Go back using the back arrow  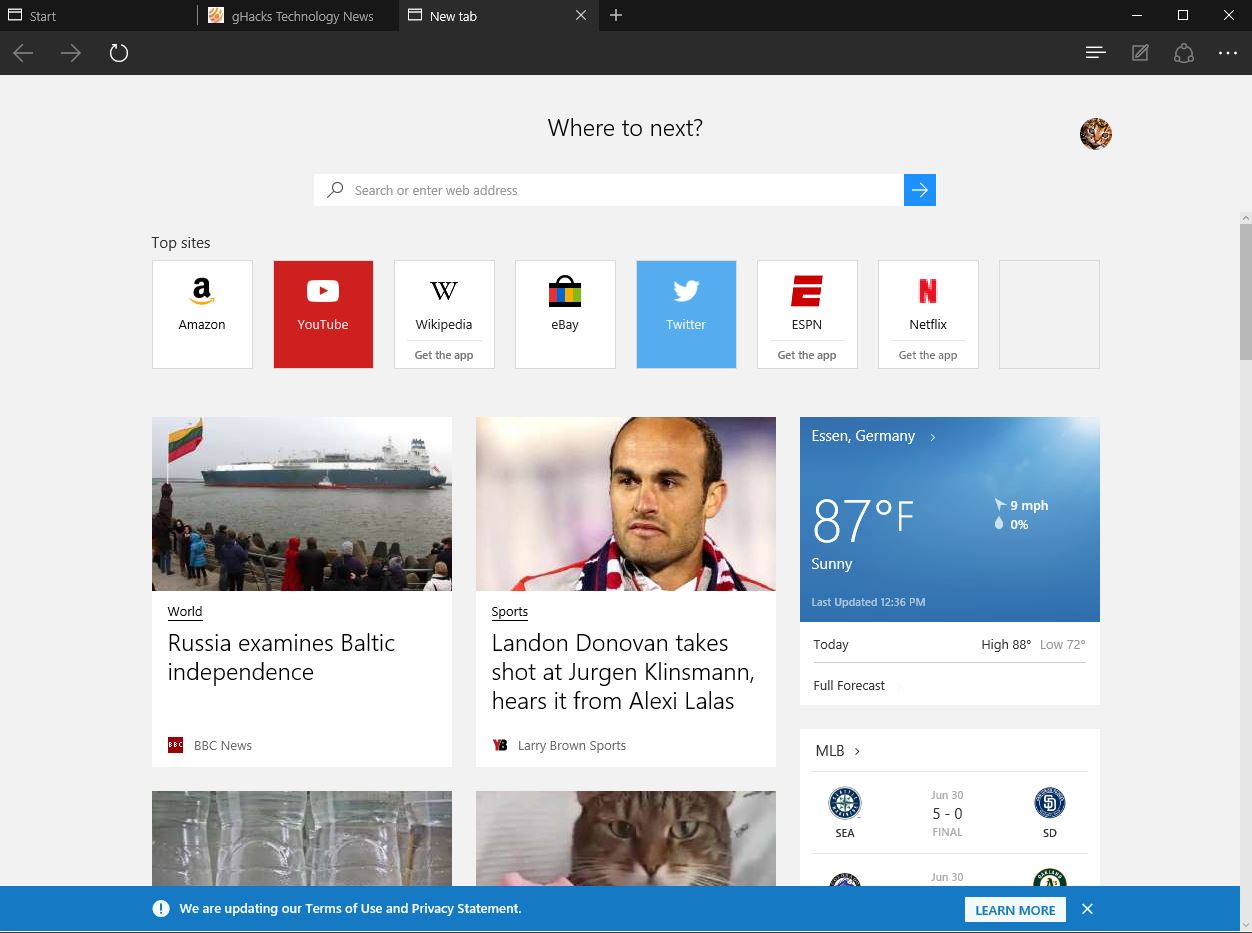[23, 53]
